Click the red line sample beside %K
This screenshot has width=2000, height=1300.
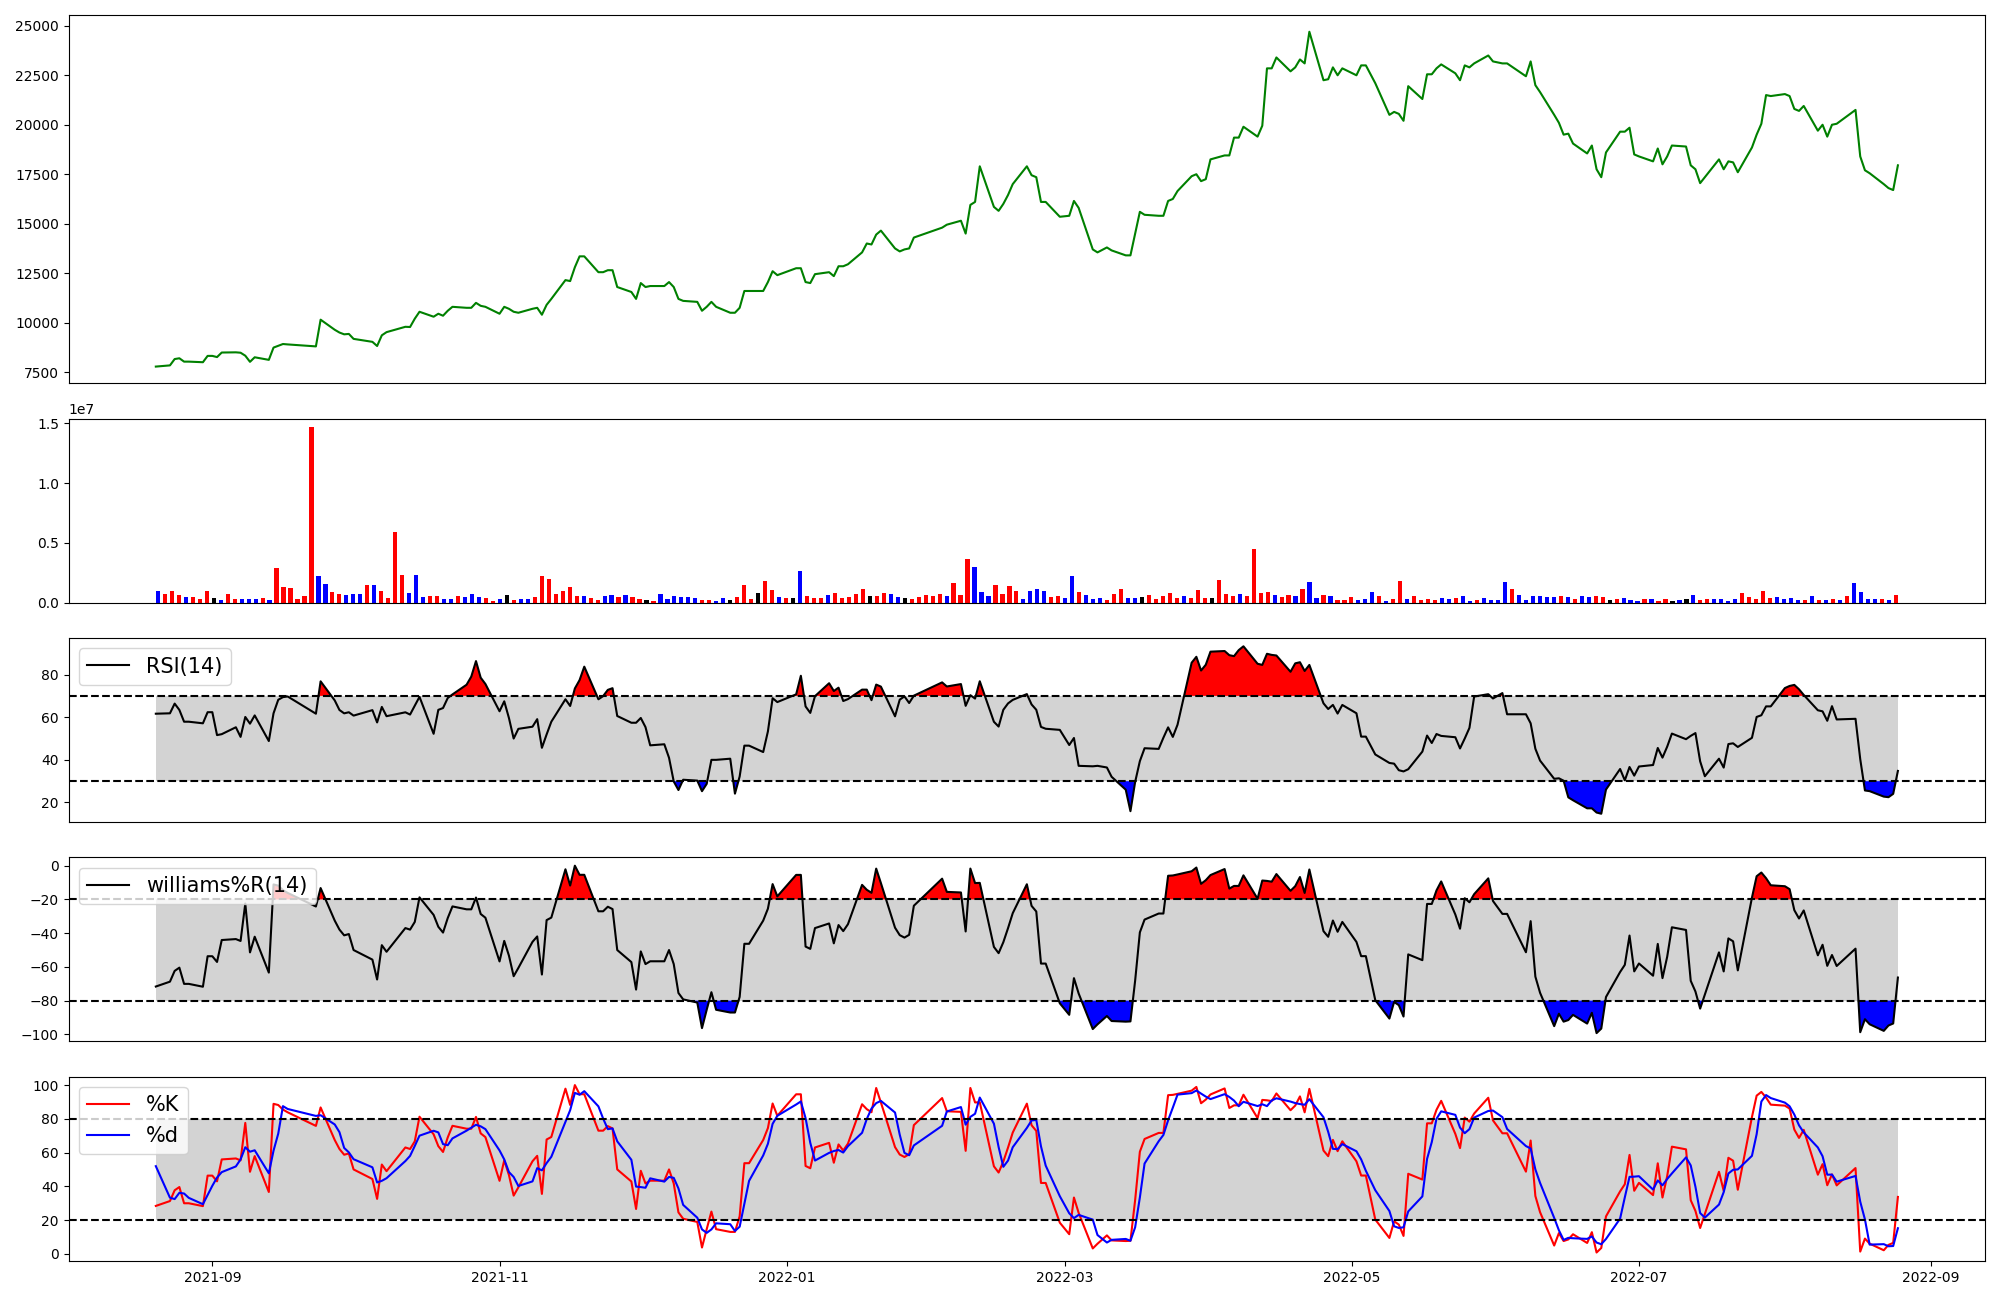tap(109, 1104)
